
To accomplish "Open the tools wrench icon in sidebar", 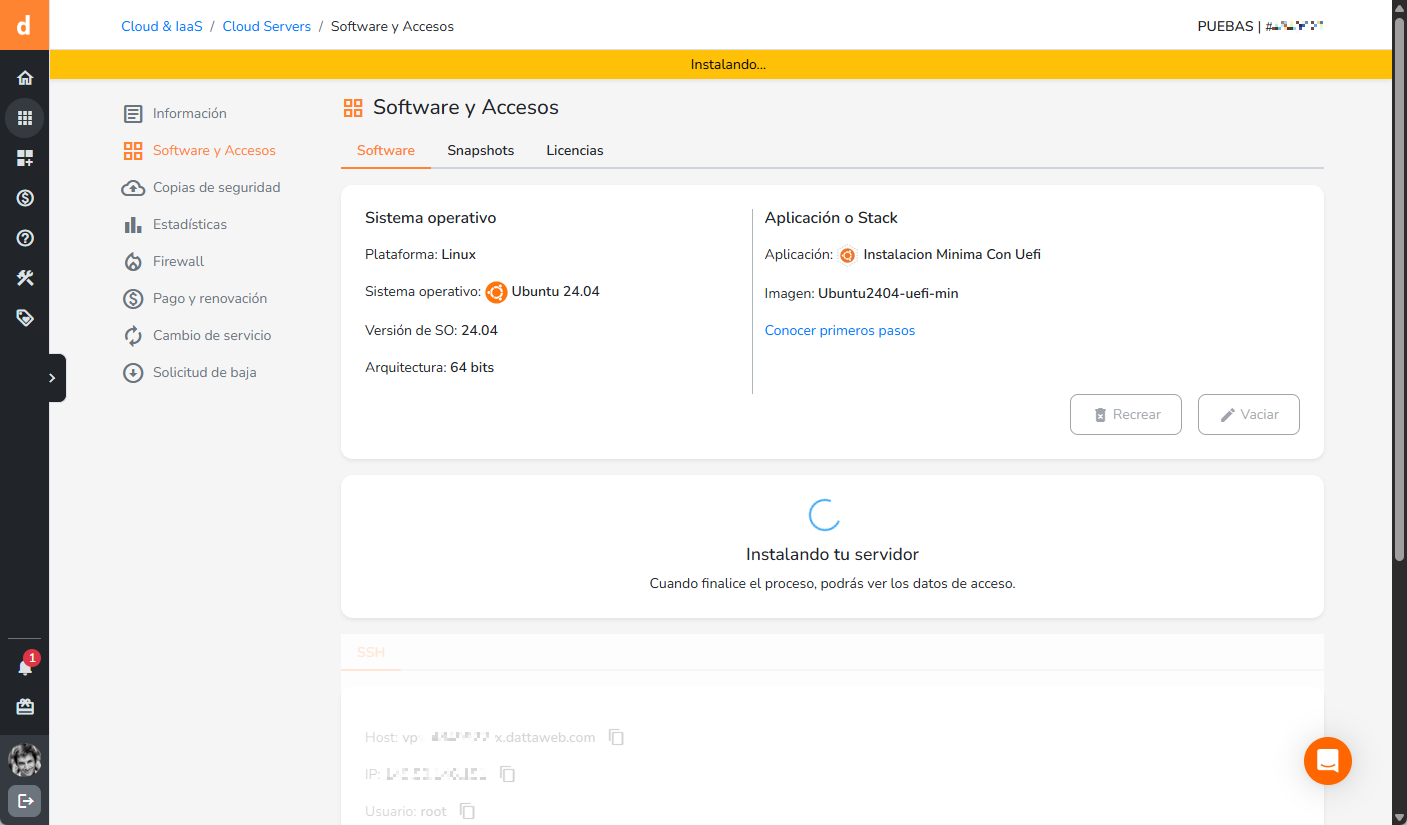I will tap(25, 278).
